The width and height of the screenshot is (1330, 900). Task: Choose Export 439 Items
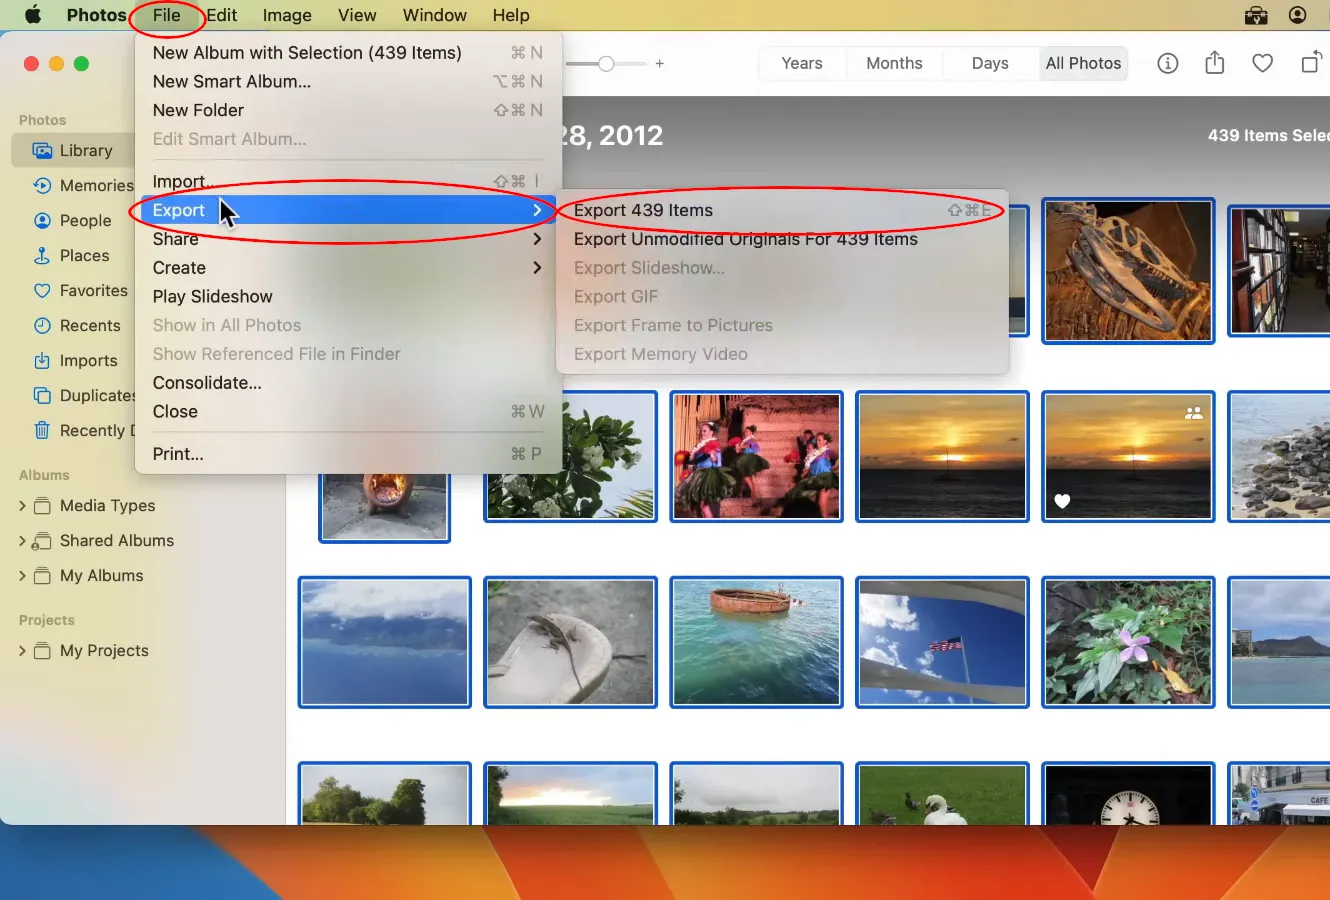643,210
